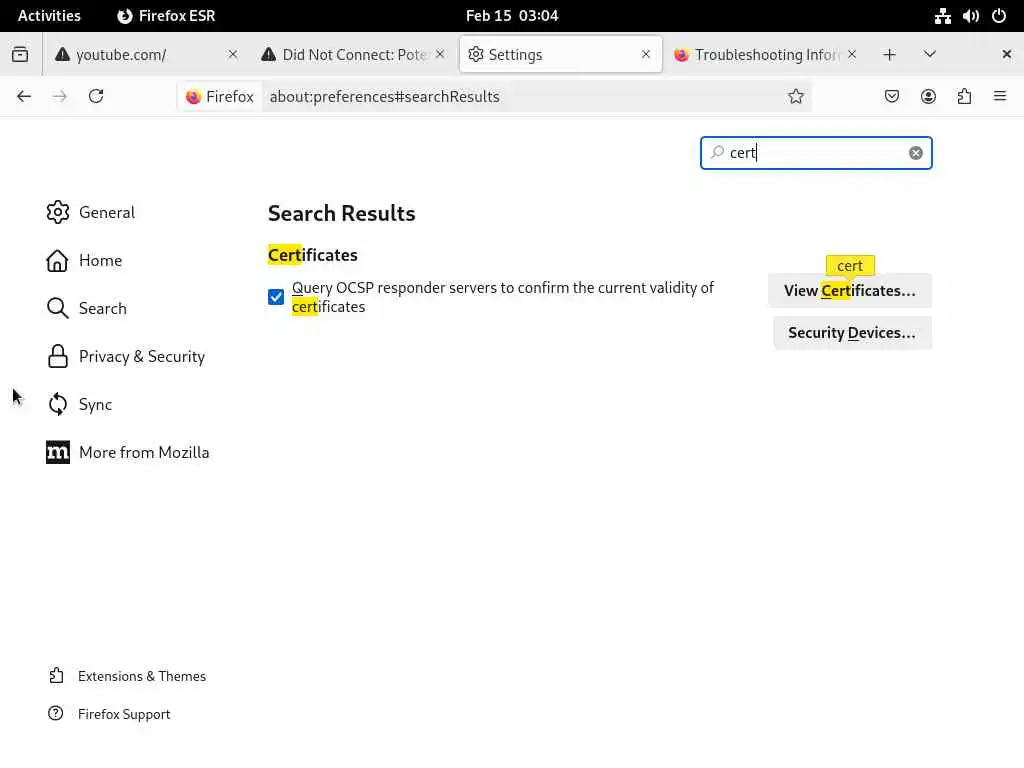Expand the list all tabs dropdown

pos(930,55)
